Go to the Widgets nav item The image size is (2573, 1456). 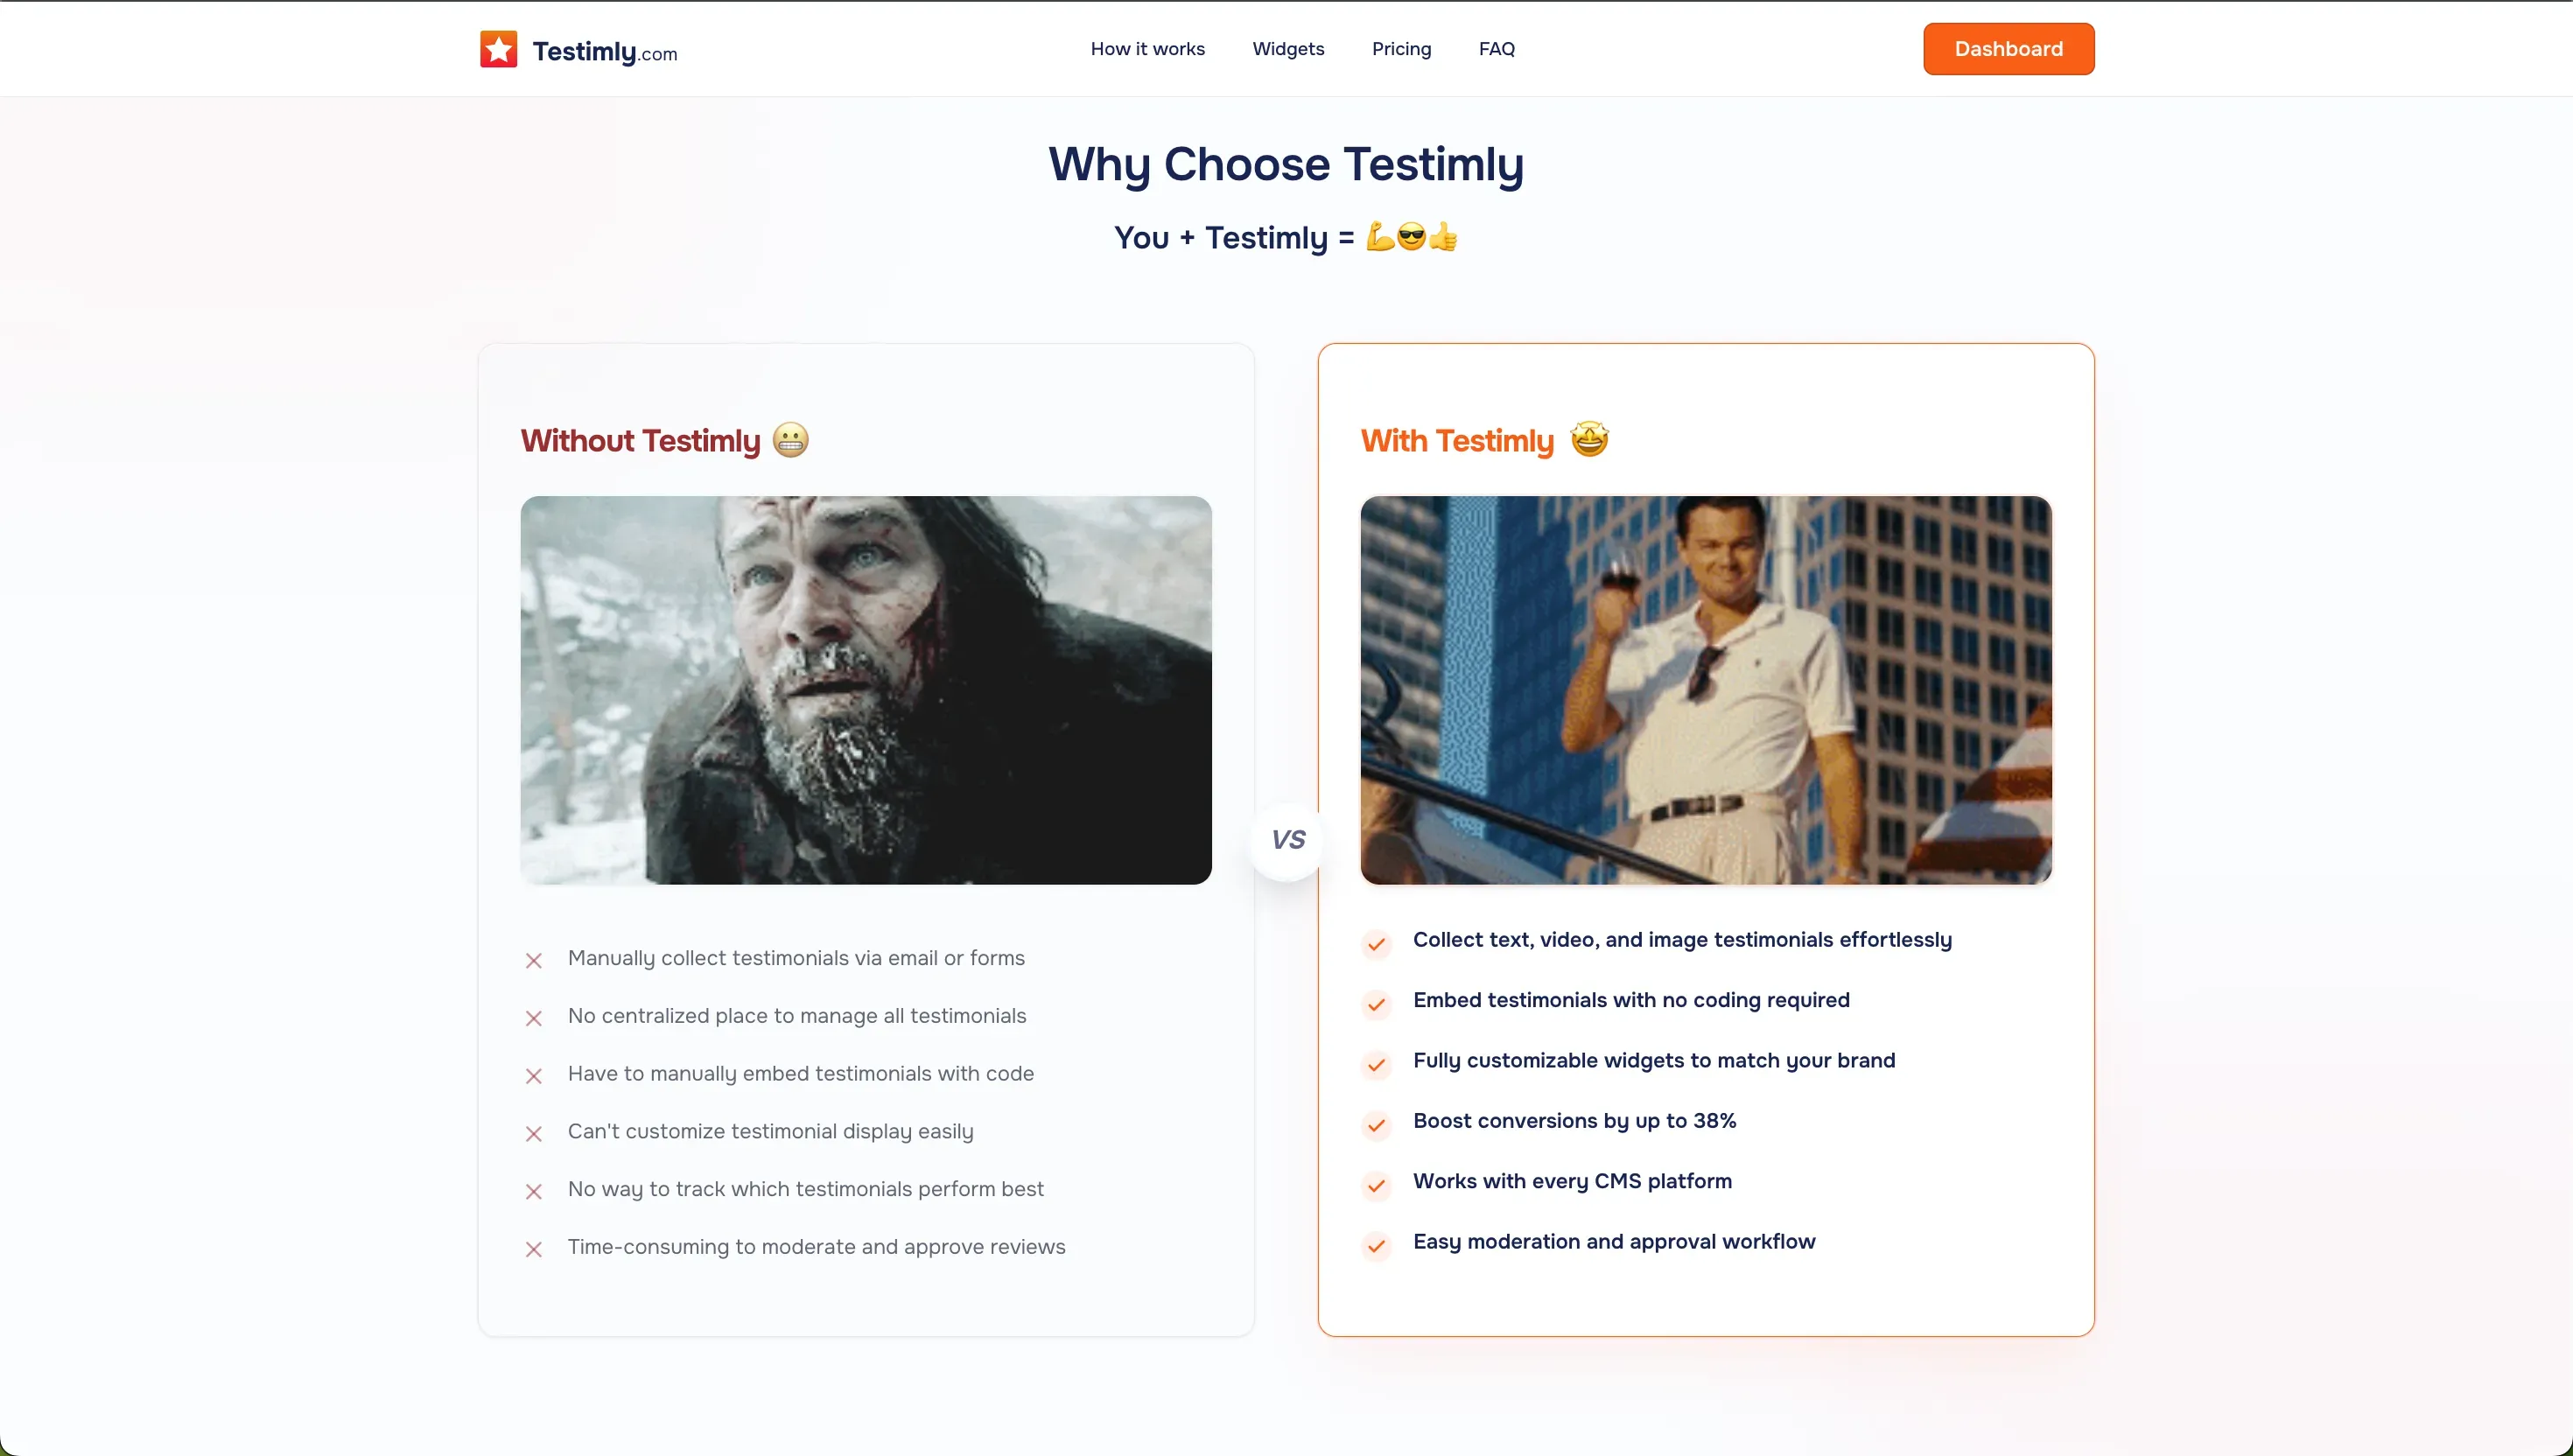pos(1288,49)
